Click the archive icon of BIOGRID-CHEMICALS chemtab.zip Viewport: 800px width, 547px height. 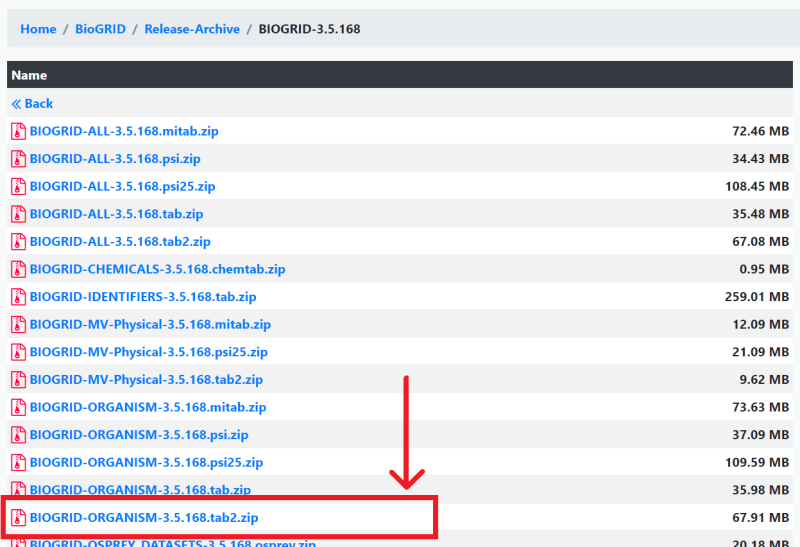pyautogui.click(x=18, y=269)
